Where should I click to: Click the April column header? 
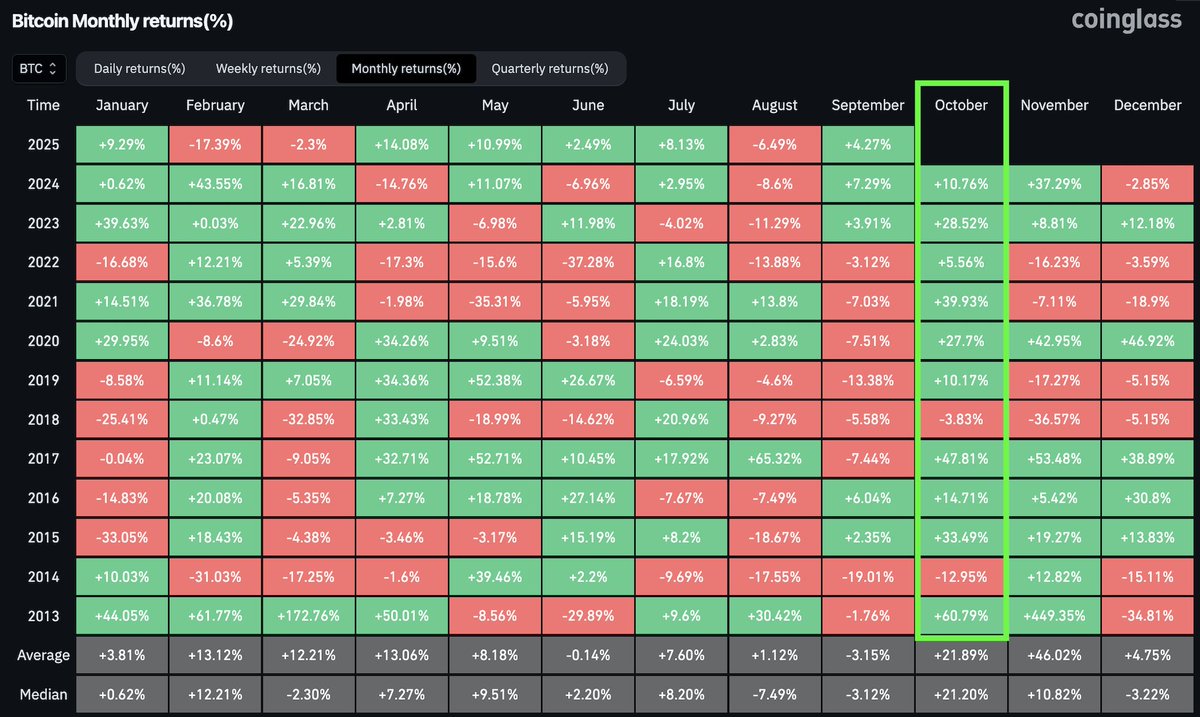click(402, 105)
